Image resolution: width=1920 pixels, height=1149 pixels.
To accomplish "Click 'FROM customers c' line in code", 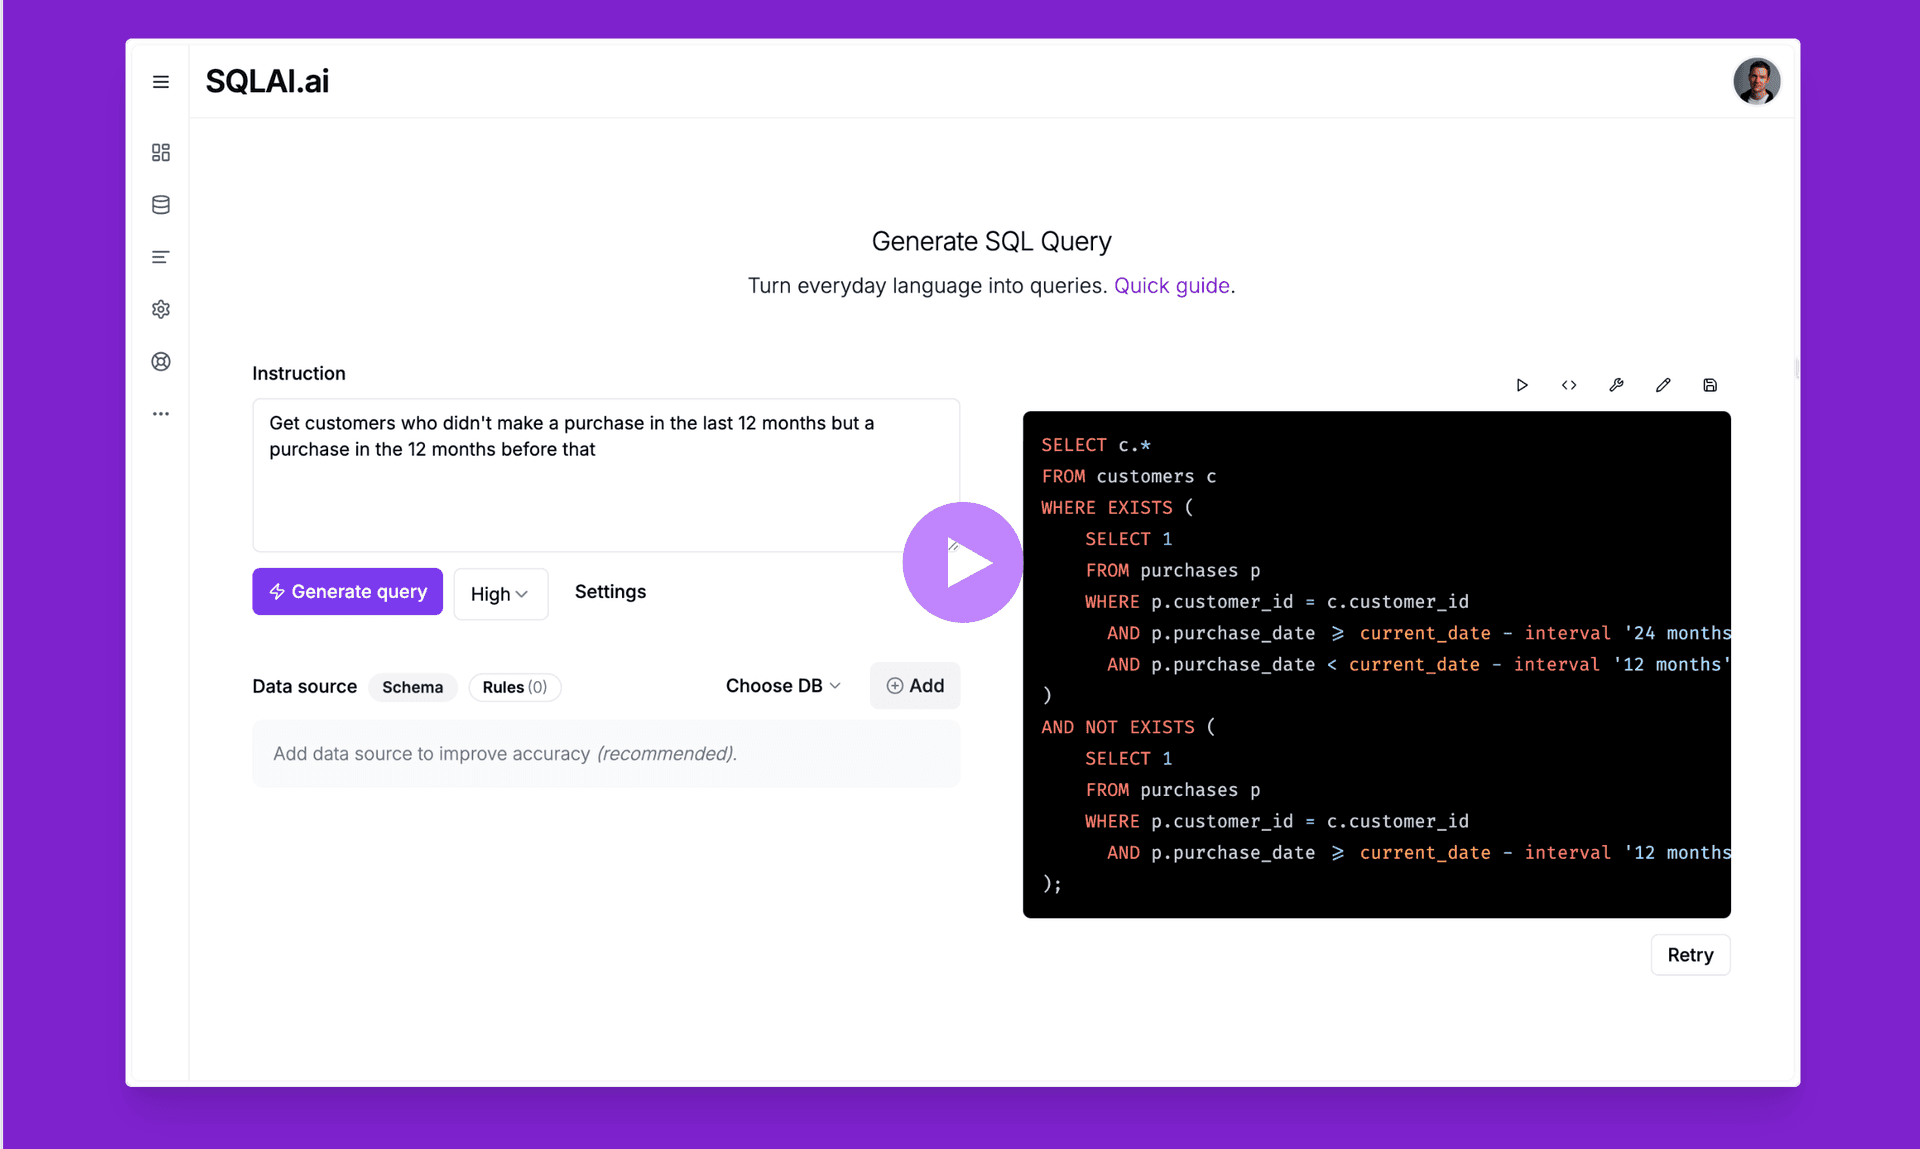I will (1128, 476).
